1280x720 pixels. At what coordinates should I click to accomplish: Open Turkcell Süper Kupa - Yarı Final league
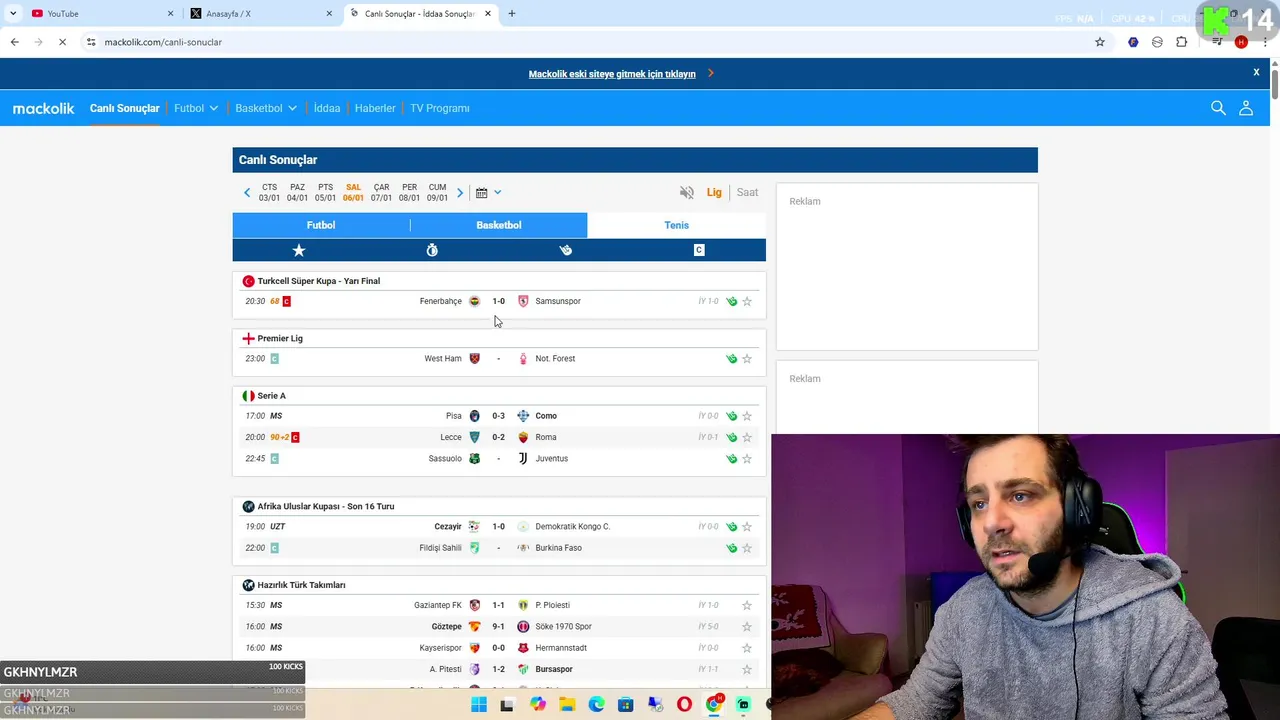[318, 281]
